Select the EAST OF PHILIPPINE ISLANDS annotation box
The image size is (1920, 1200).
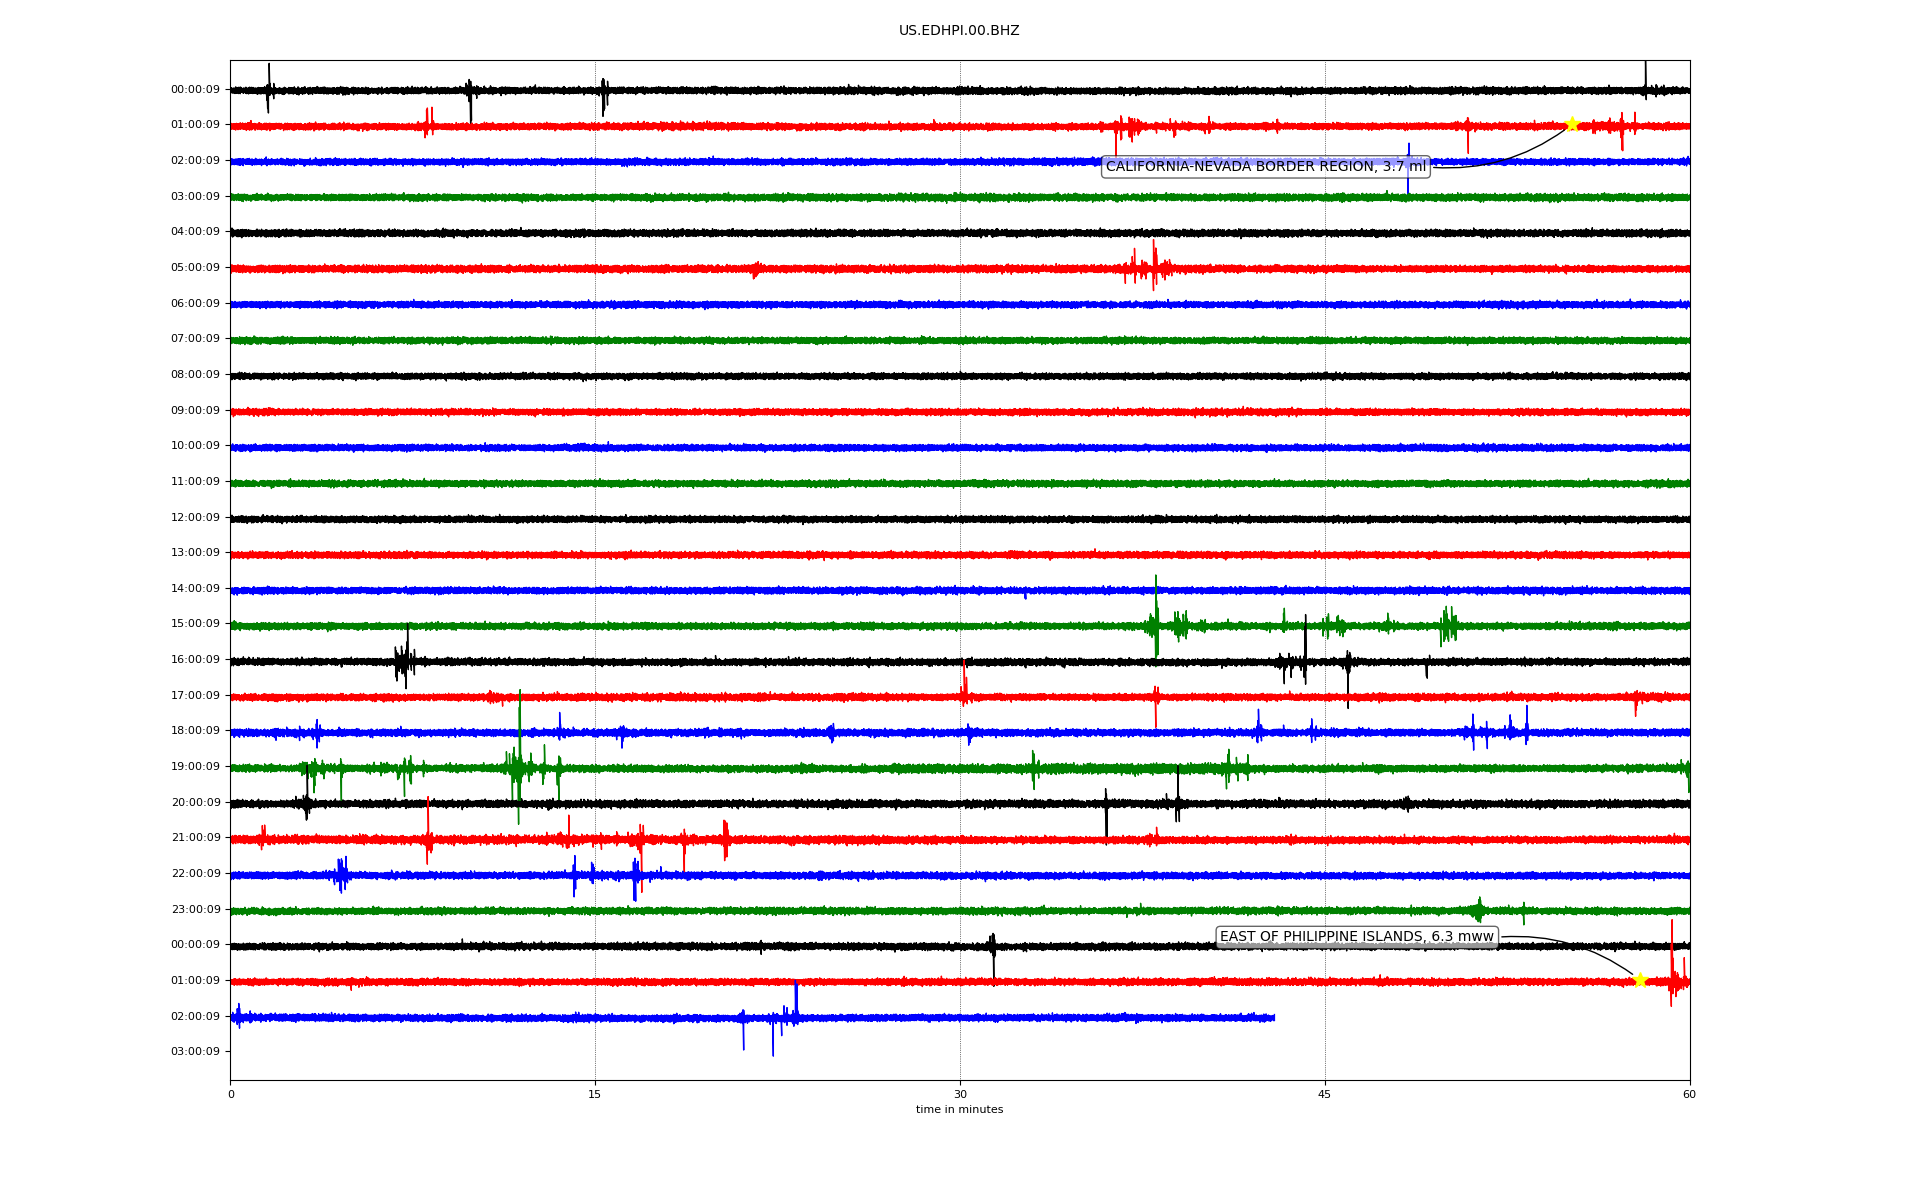click(x=1357, y=937)
